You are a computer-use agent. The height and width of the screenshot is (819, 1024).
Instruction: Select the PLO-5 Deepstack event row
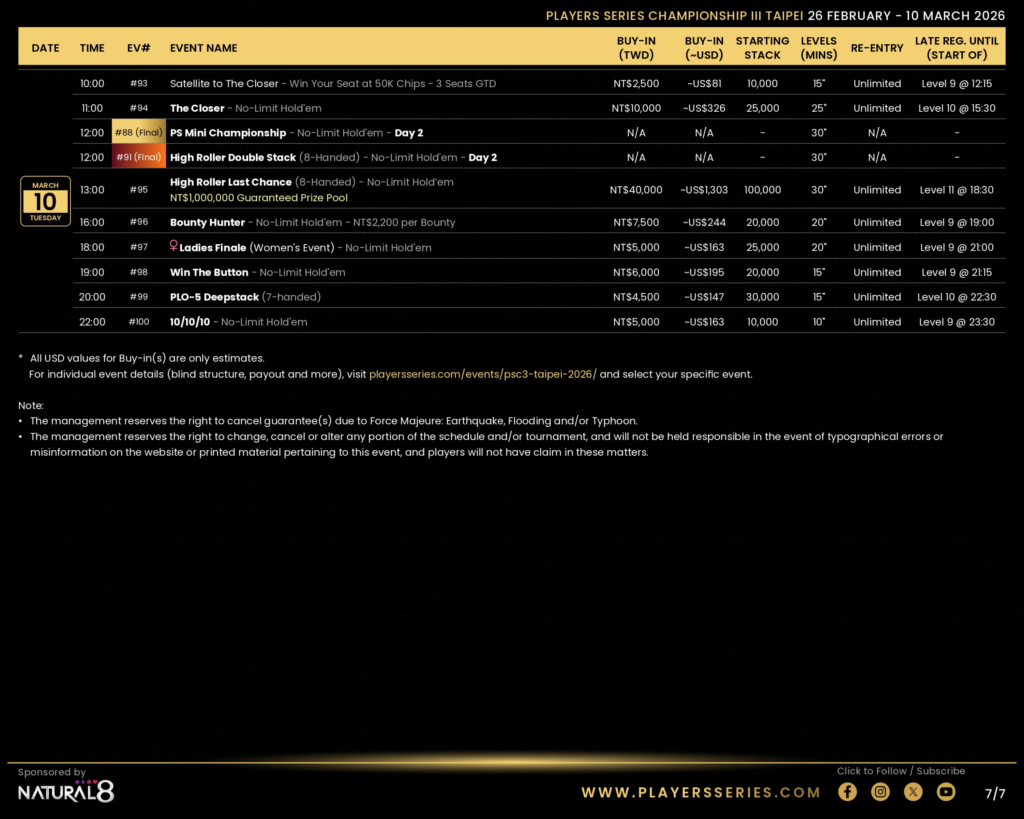coord(214,297)
